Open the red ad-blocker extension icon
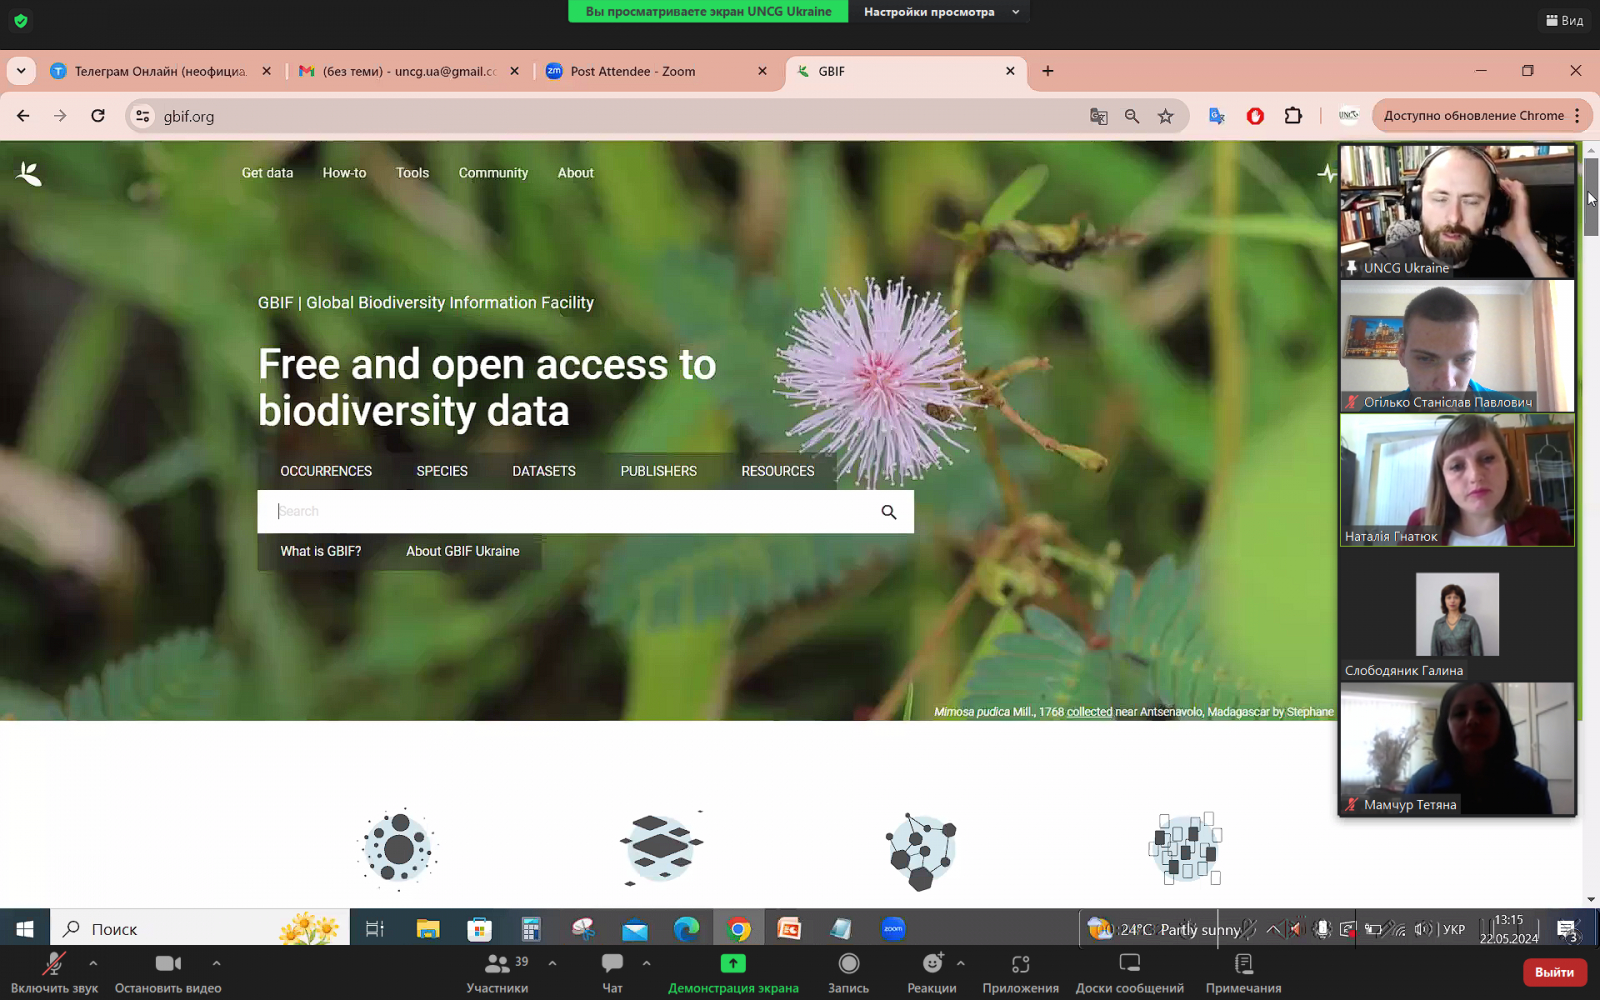Image resolution: width=1600 pixels, height=1000 pixels. coord(1255,116)
